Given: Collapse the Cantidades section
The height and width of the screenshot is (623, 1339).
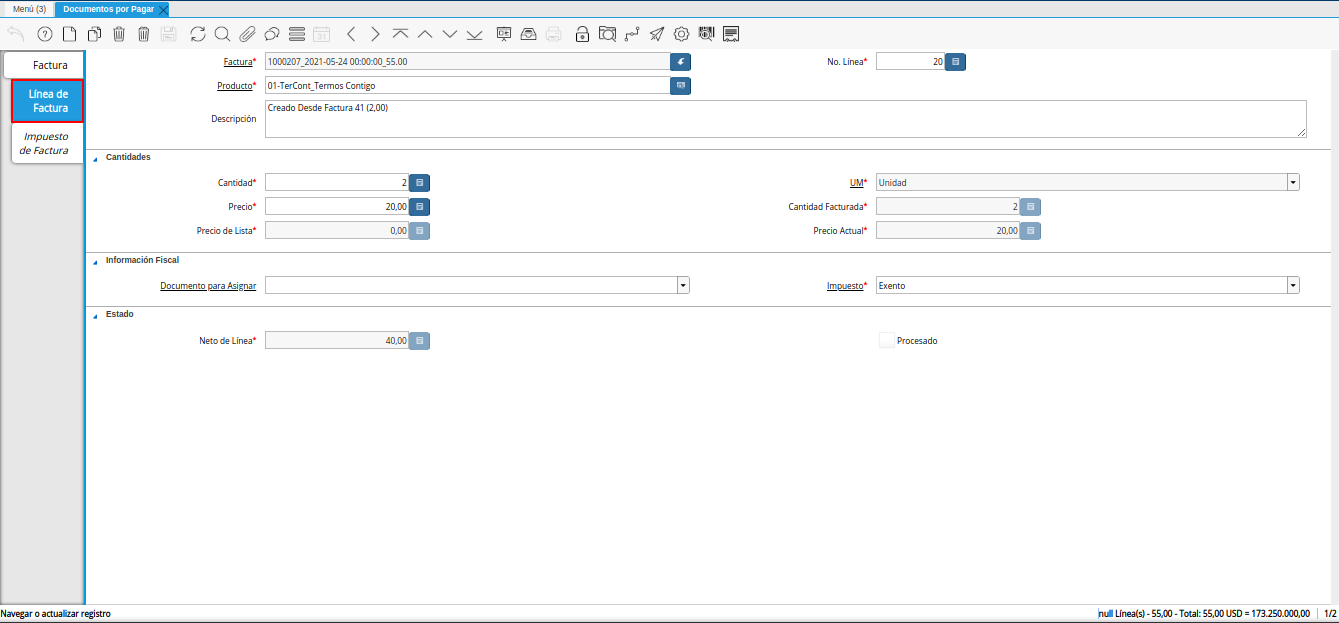Looking at the screenshot, I should coord(96,158).
